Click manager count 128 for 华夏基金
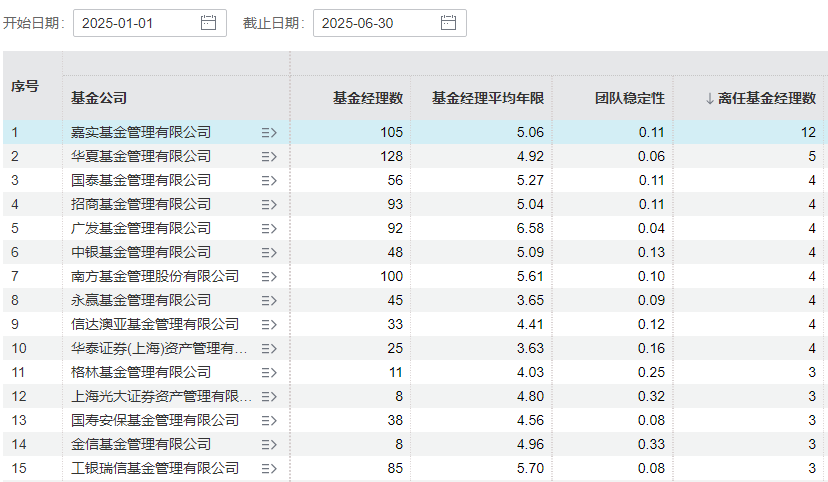 (391, 156)
